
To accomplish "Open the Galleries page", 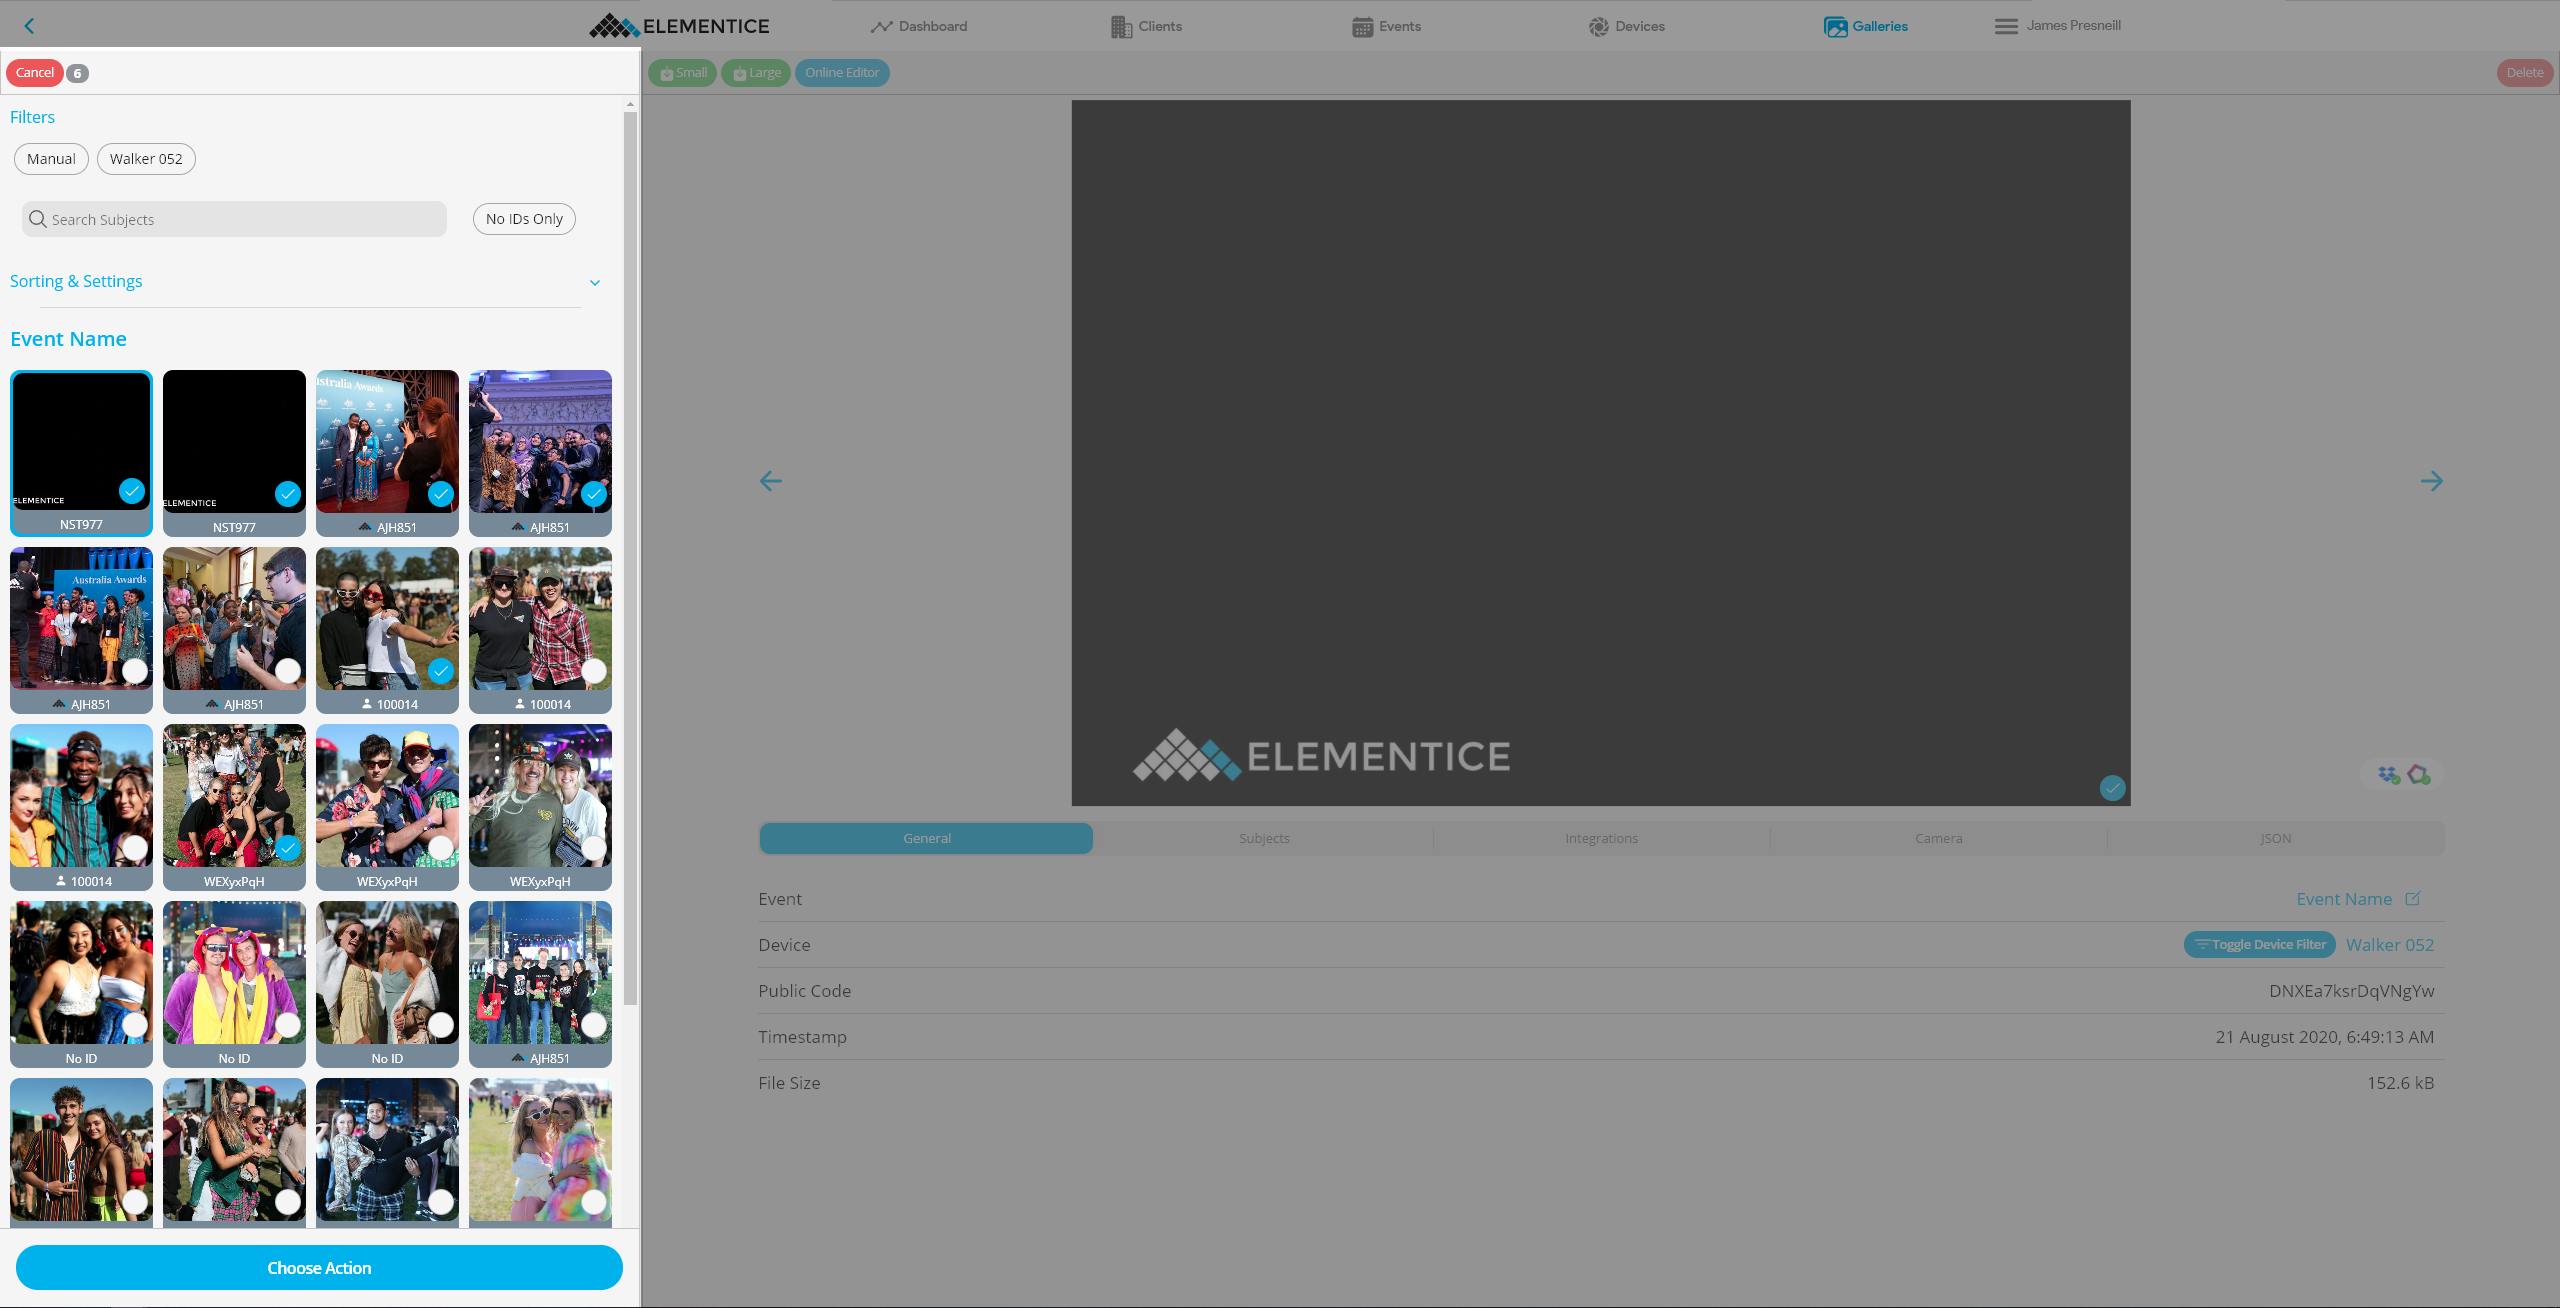I will click(x=1866, y=26).
